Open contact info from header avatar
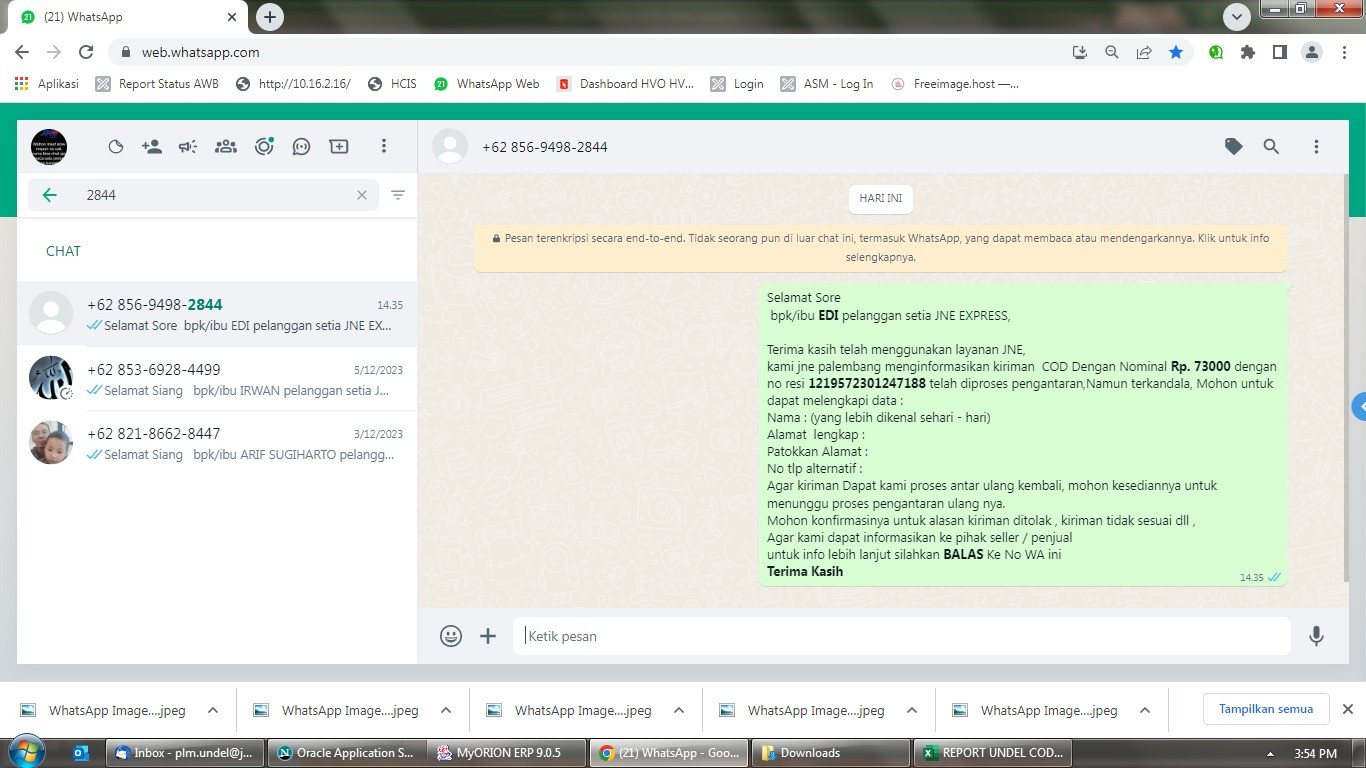Viewport: 1366px width, 768px height. tap(450, 146)
